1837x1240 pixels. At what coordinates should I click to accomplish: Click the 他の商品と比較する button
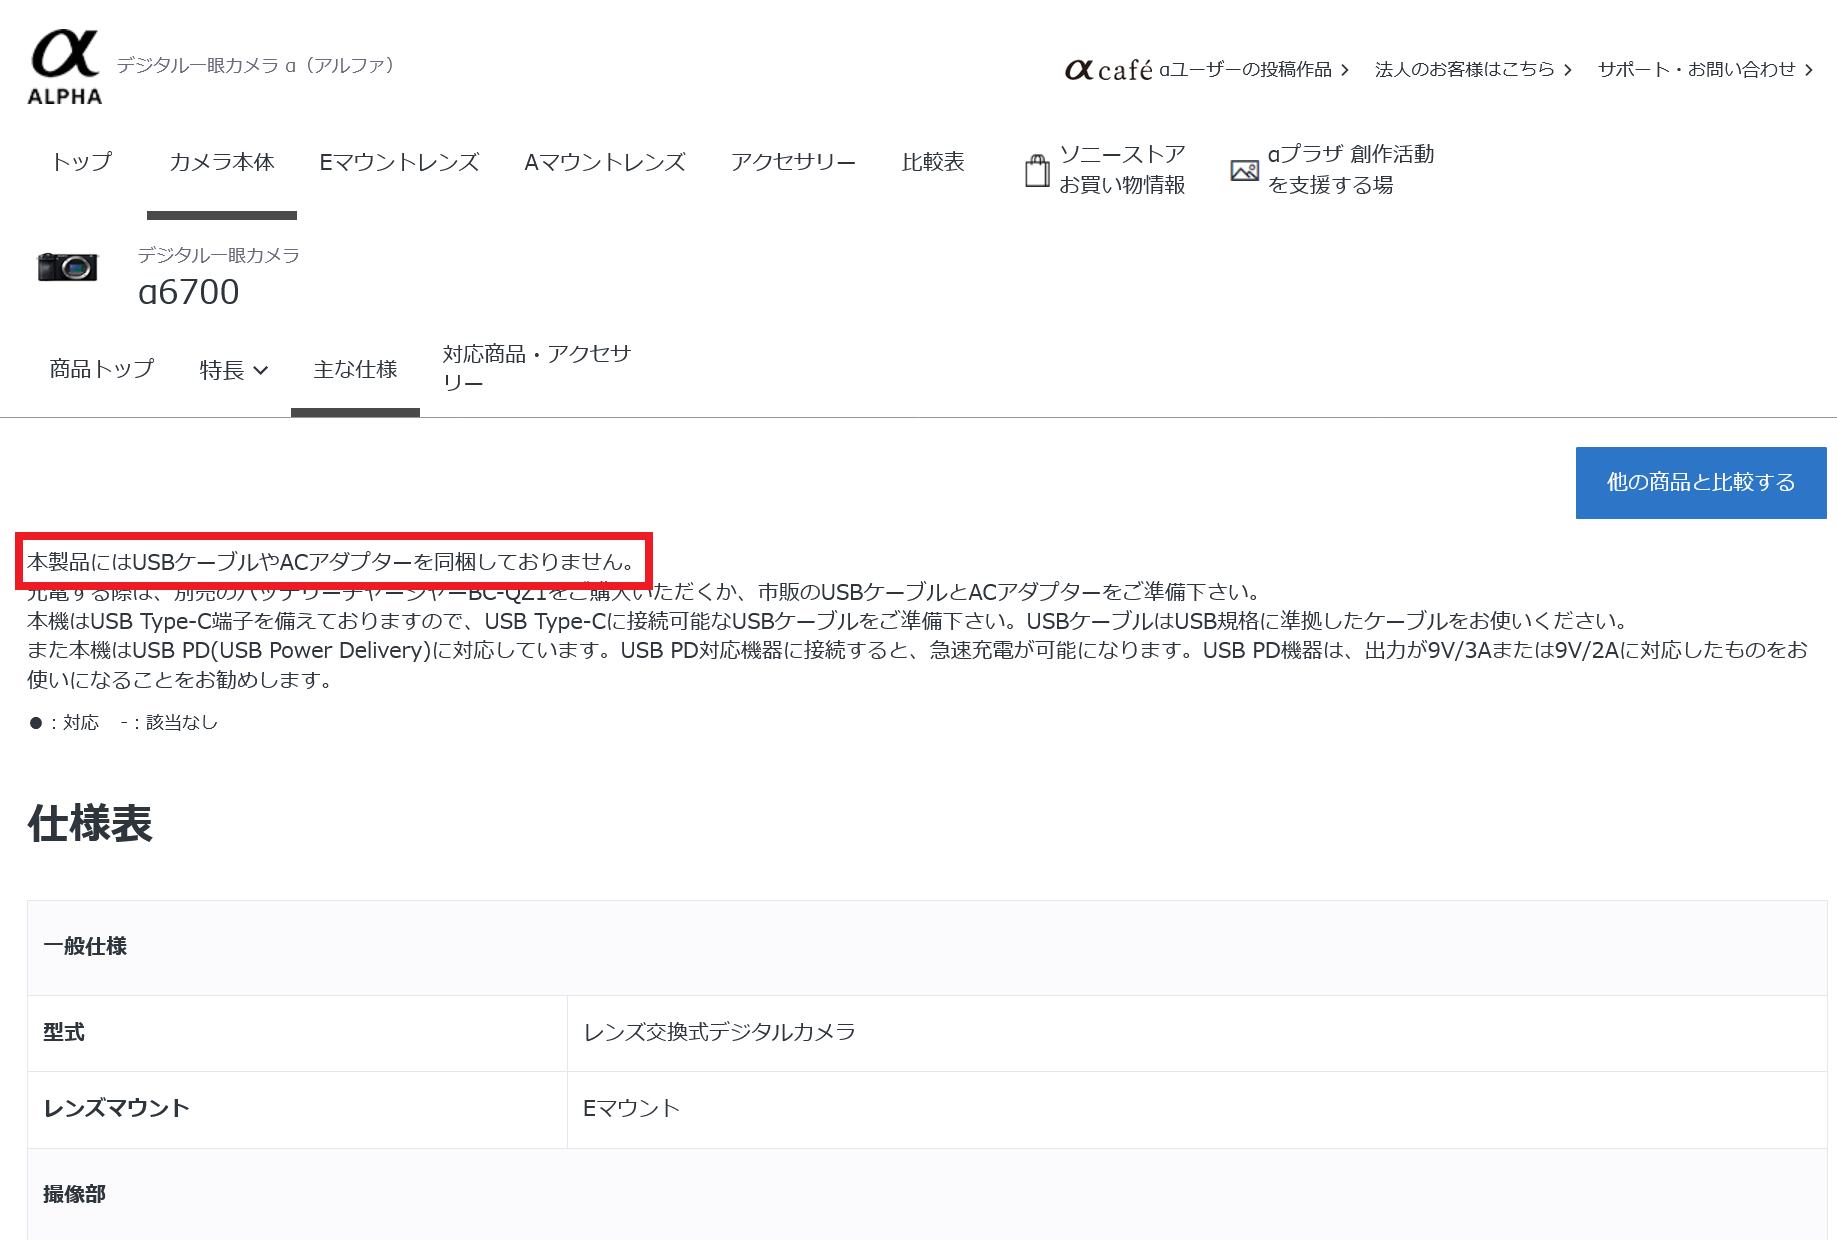pos(1701,483)
